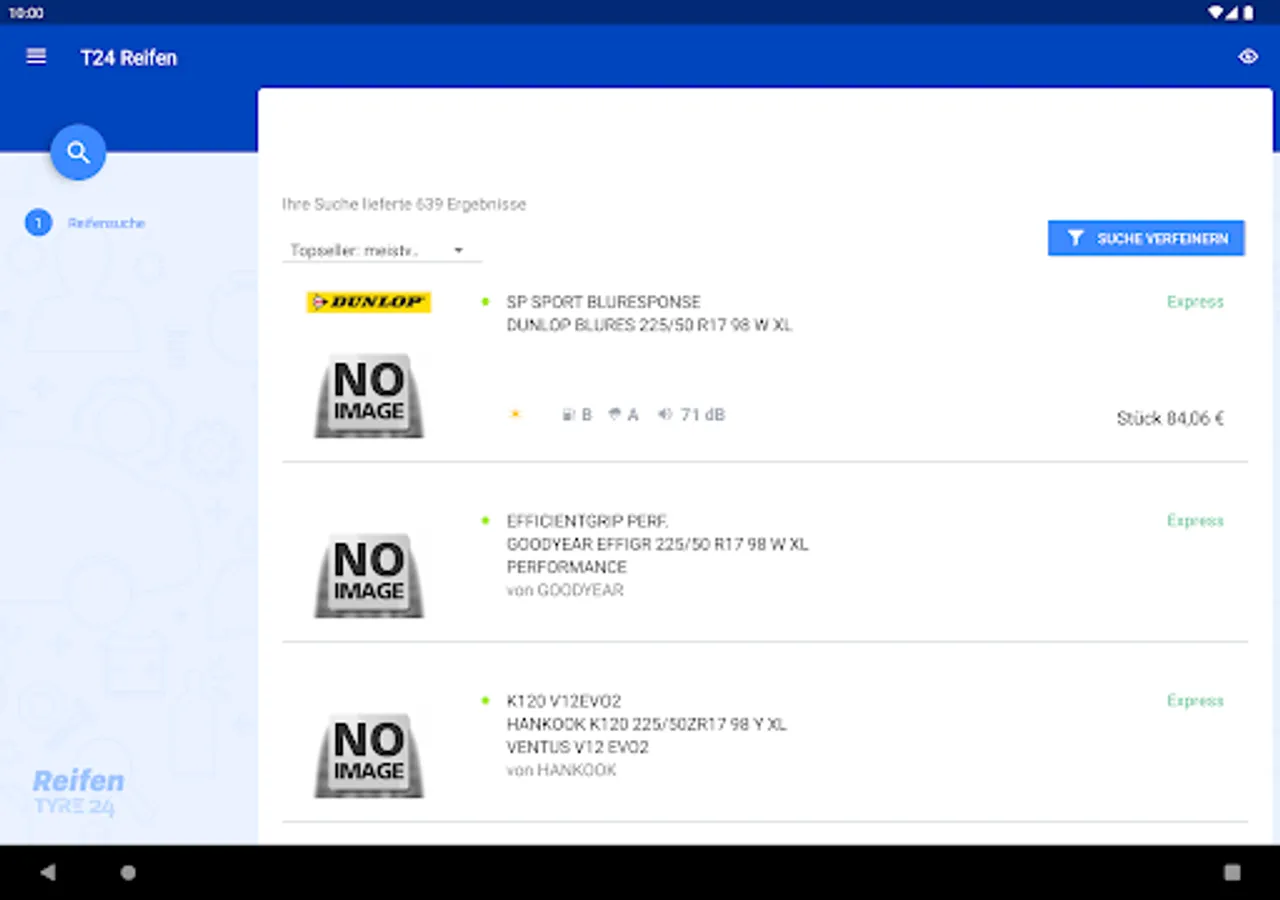Image resolution: width=1280 pixels, height=900 pixels.
Task: Click Express label on Dunlop row
Action: [1195, 302]
